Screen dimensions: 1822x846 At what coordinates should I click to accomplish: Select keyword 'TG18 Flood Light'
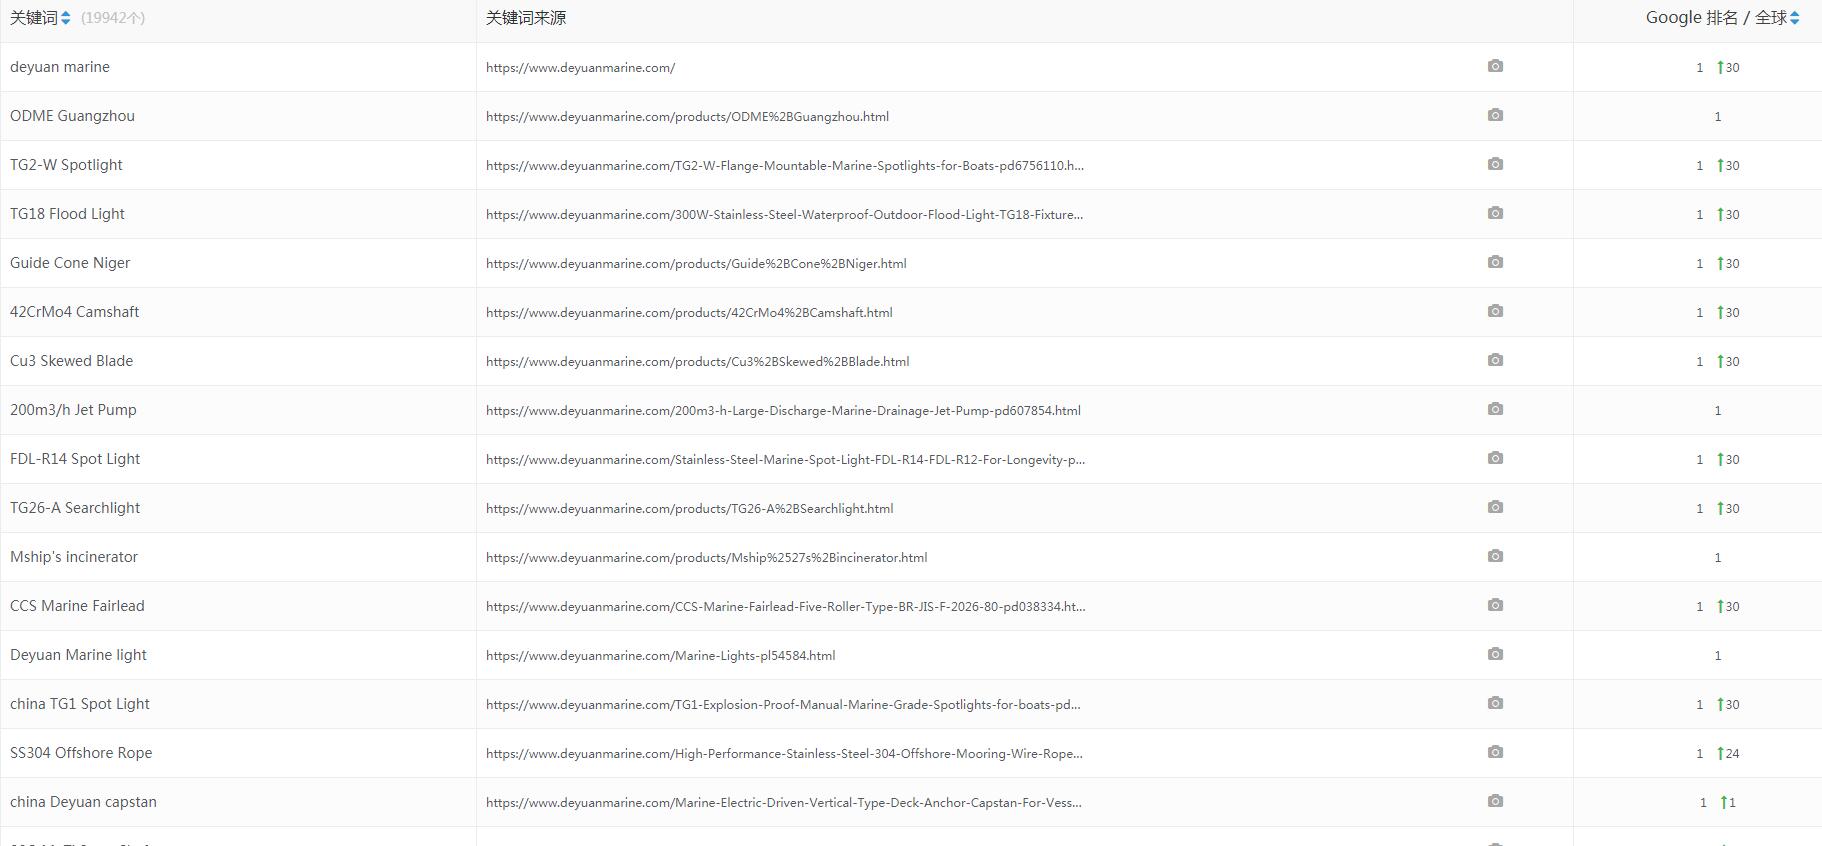(x=67, y=214)
